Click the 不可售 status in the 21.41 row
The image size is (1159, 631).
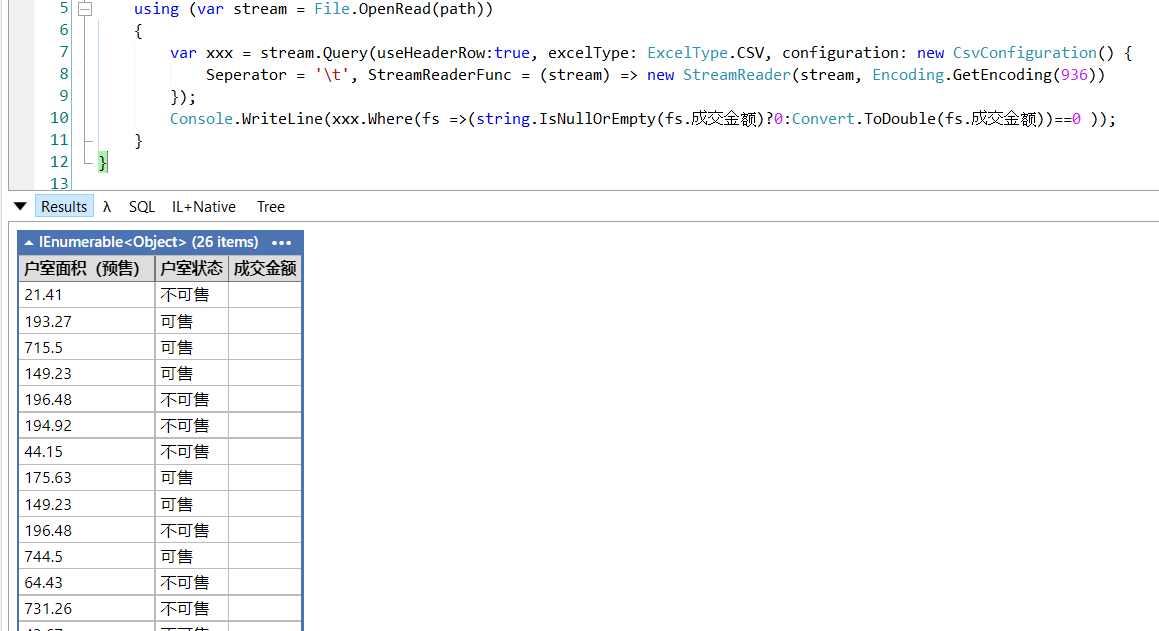[x=185, y=295]
